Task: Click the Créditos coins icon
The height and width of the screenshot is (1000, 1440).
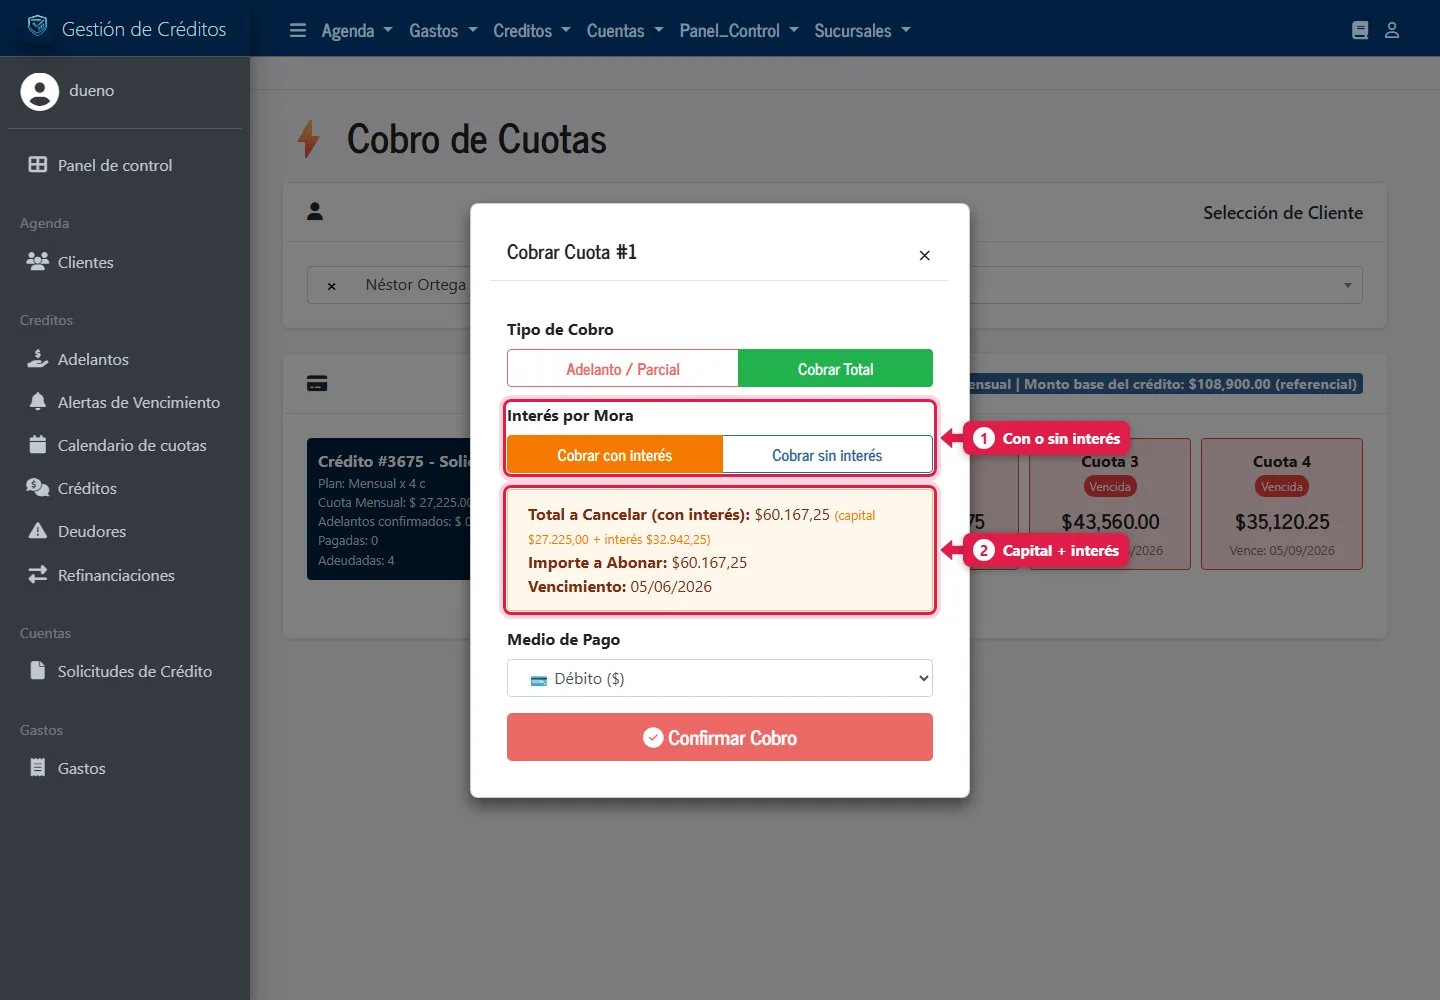Action: 38,488
